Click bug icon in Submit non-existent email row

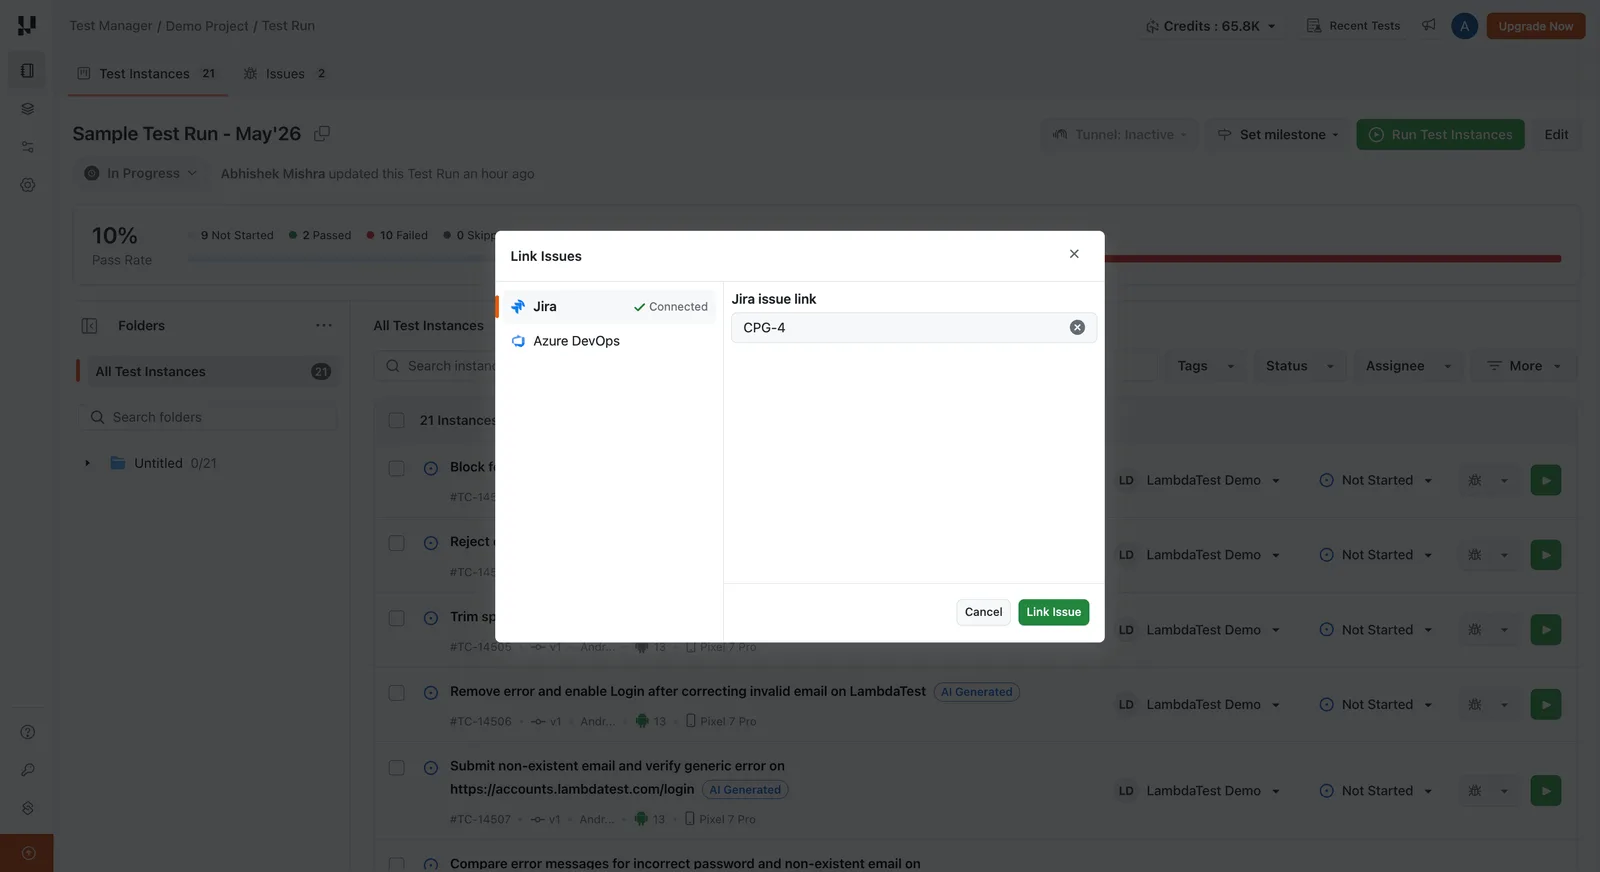[1474, 791]
